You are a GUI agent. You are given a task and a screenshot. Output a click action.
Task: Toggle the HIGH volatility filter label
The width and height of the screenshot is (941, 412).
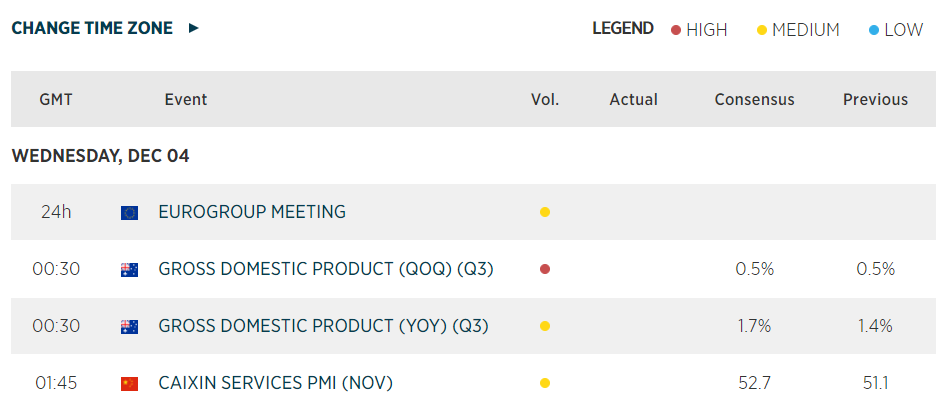click(x=707, y=30)
